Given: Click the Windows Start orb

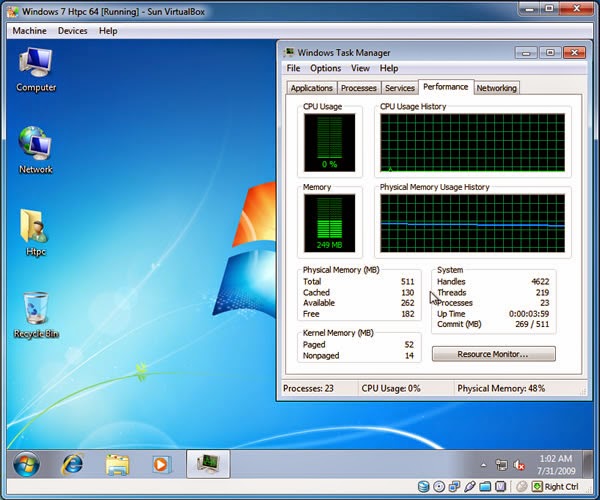Looking at the screenshot, I should [x=26, y=464].
